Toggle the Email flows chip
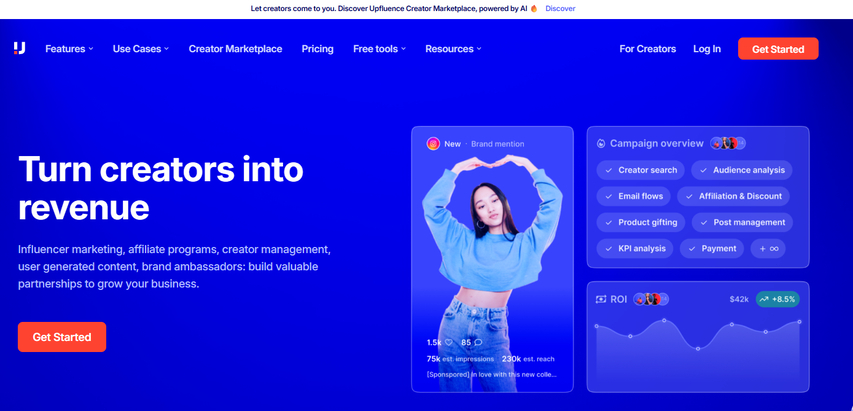Screen dimensions: 853x411 point(634,196)
